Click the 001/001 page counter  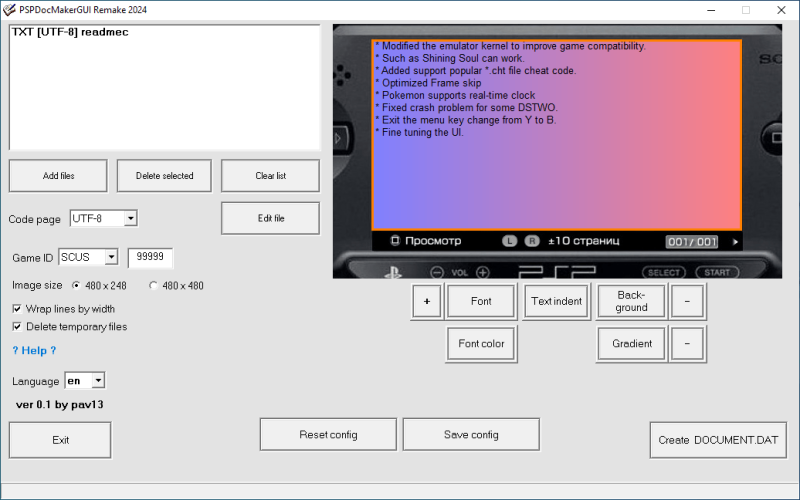click(692, 242)
